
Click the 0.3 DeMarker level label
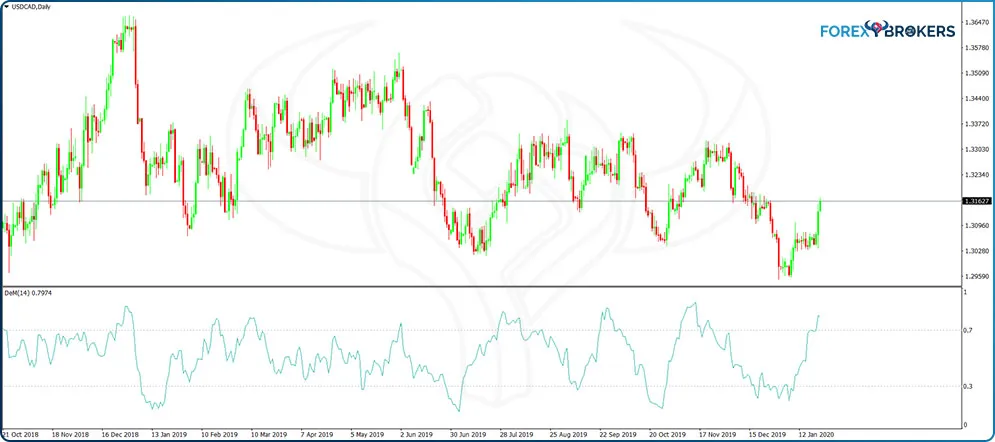[965, 385]
